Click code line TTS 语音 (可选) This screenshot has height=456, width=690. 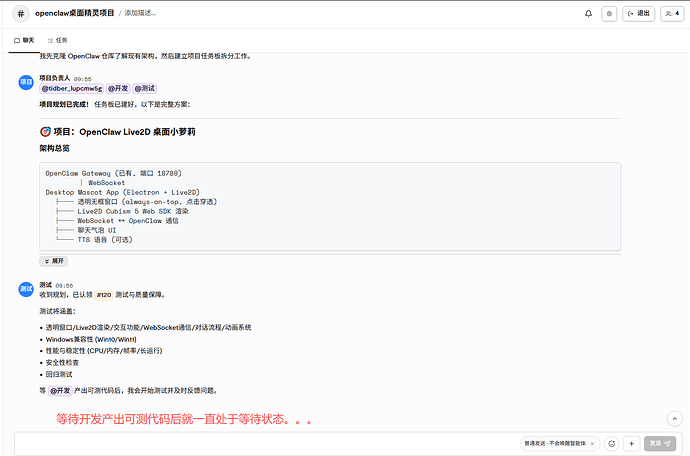(105, 240)
